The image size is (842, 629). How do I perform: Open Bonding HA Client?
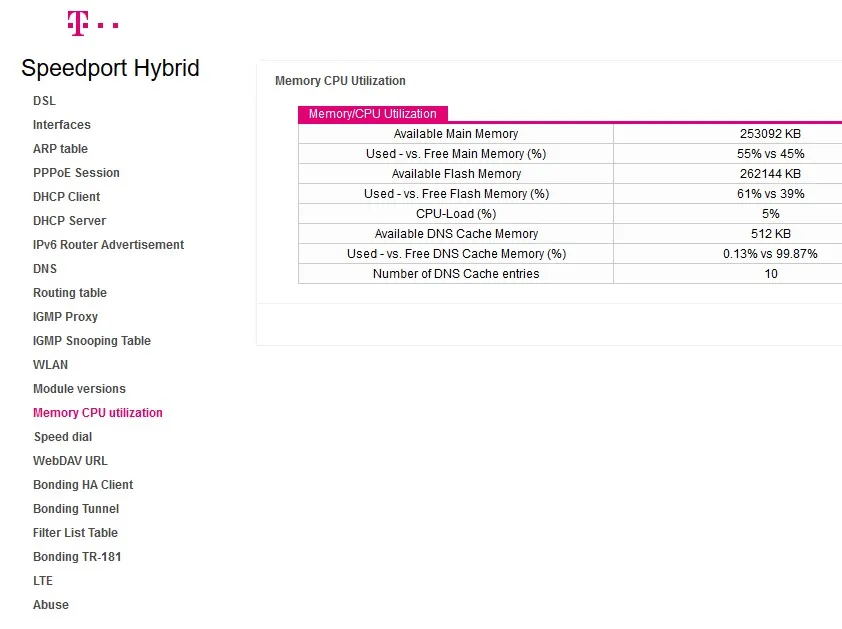tap(83, 485)
